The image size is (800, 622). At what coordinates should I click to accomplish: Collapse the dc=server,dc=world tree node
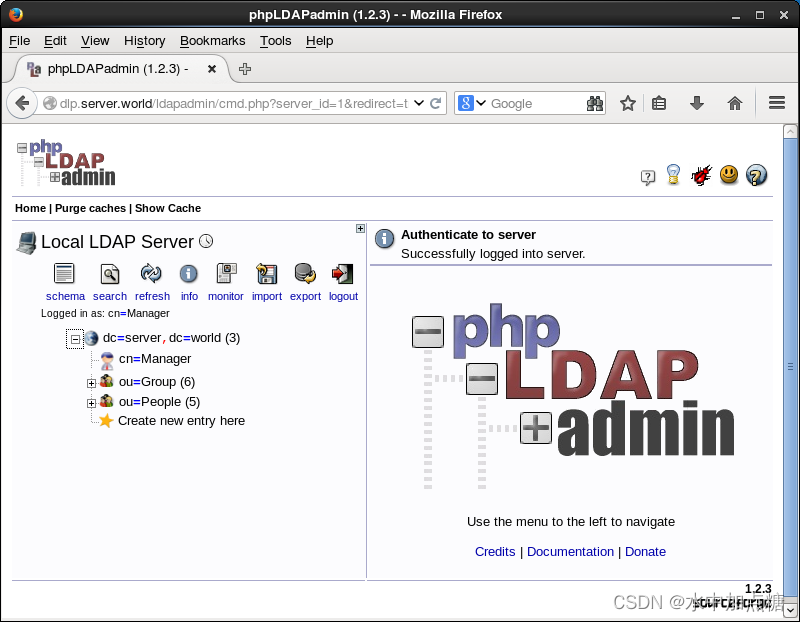(75, 339)
